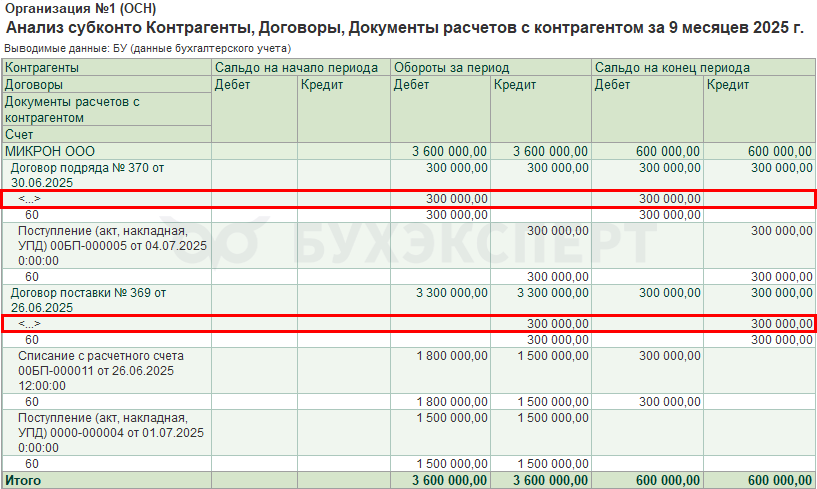Open Списание с расчетного счета 00БП-000011
Viewport: 817px width, 489px height.
coord(101,371)
